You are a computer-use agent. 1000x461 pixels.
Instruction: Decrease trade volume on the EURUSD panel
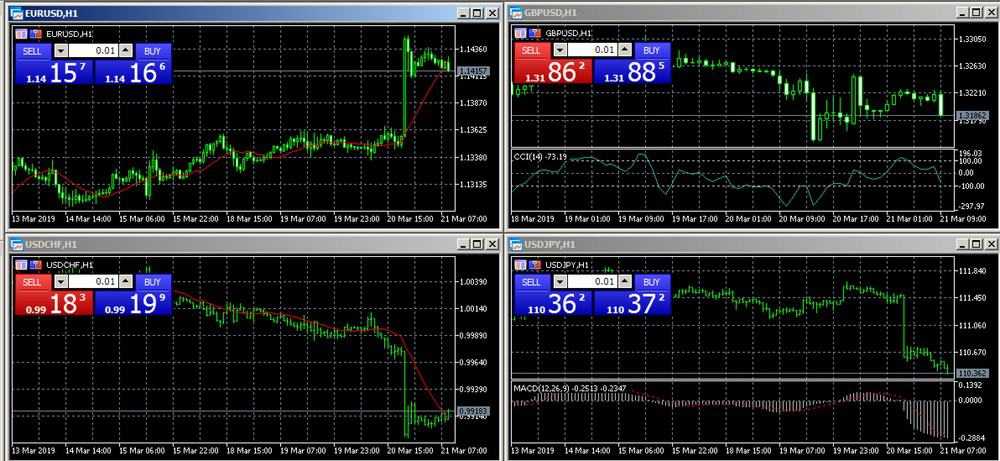pos(59,50)
